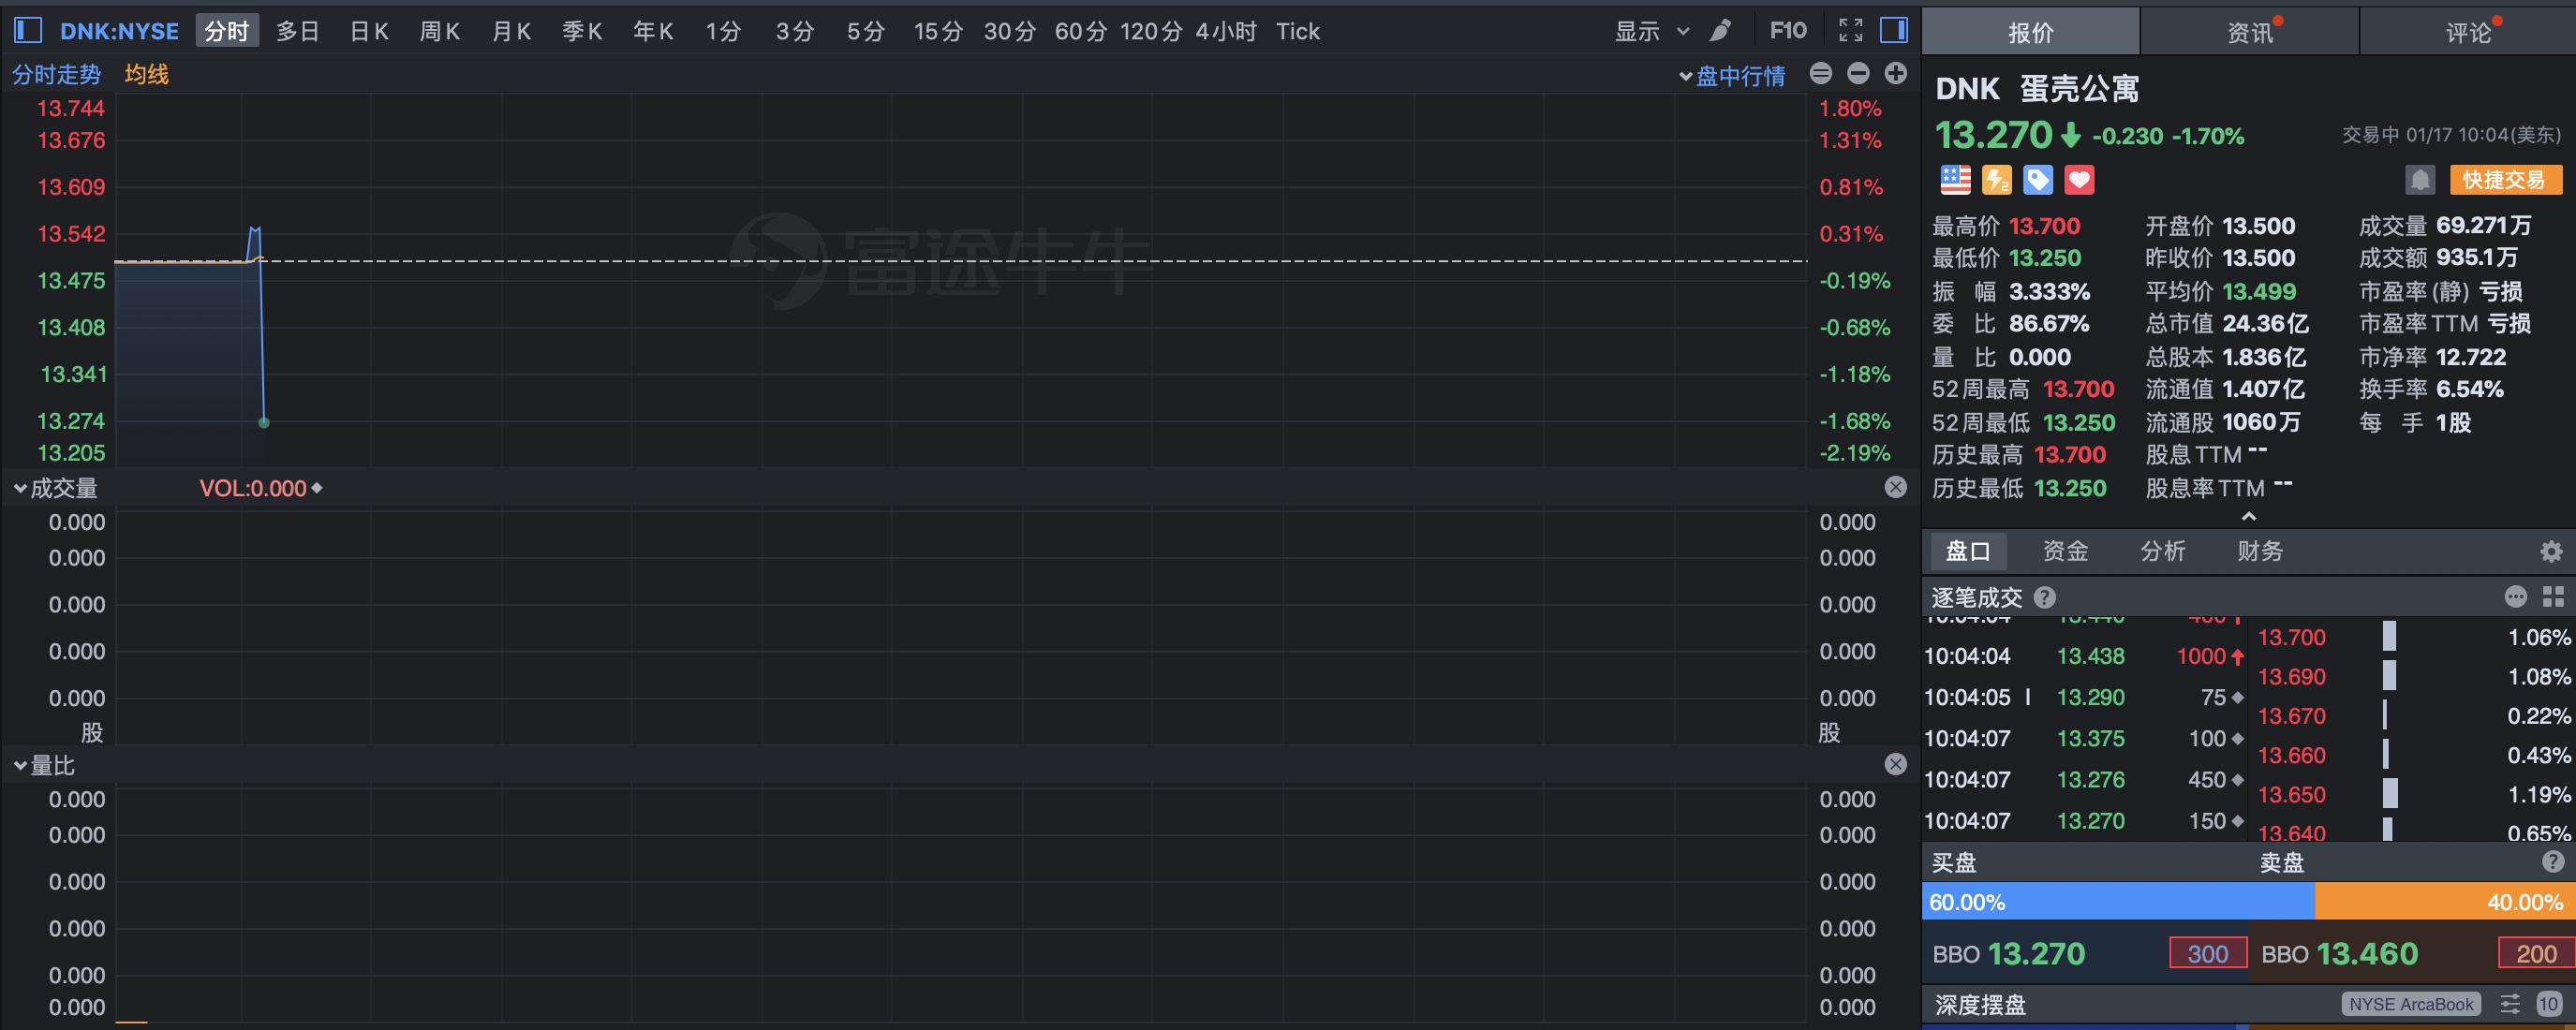This screenshot has height=1030, width=2576.
Task: Click bid size 300 box
Action: tap(2208, 954)
